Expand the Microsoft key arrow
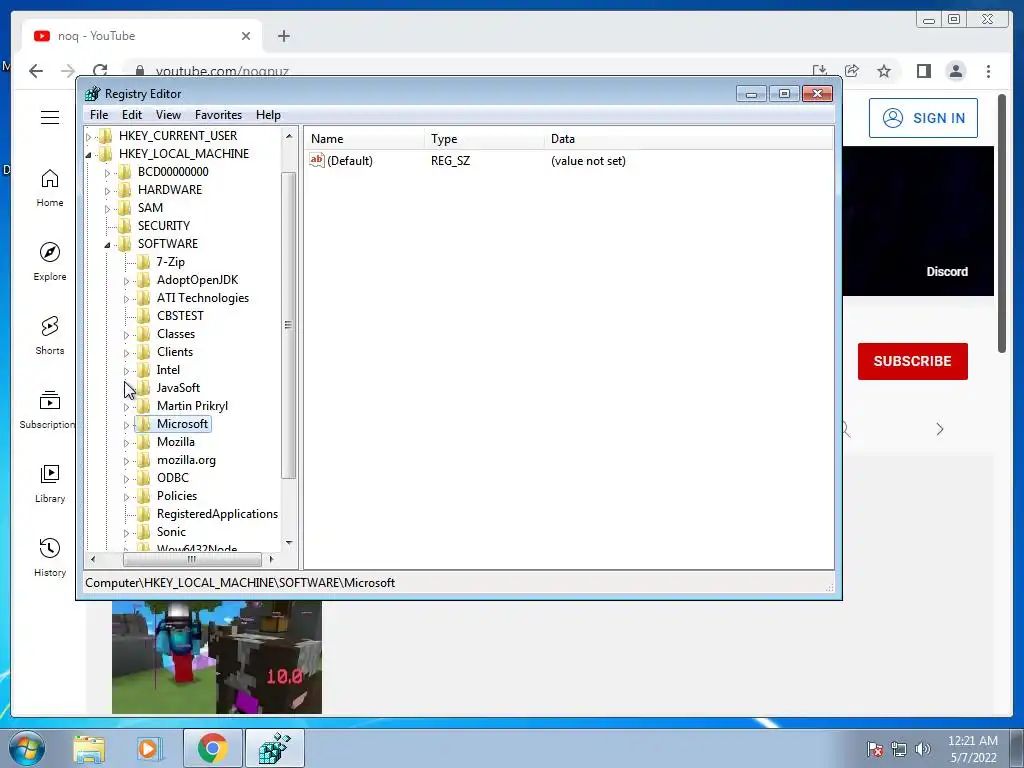This screenshot has width=1024, height=768. click(x=127, y=425)
